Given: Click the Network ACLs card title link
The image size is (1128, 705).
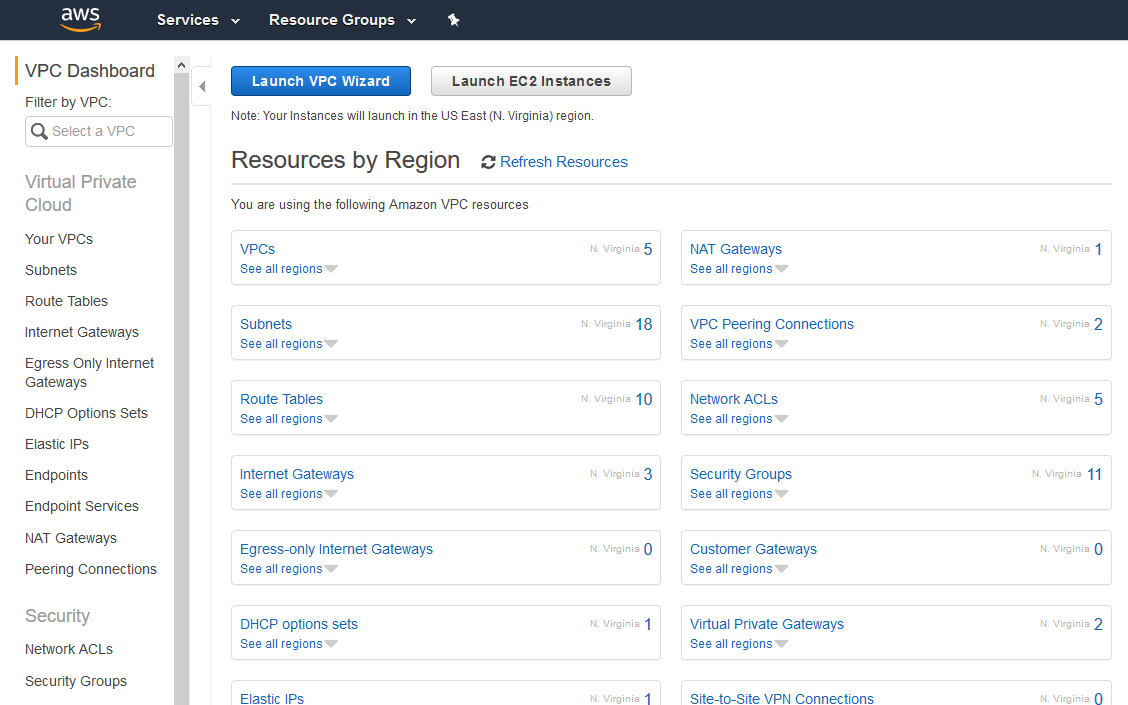Looking at the screenshot, I should [x=734, y=399].
